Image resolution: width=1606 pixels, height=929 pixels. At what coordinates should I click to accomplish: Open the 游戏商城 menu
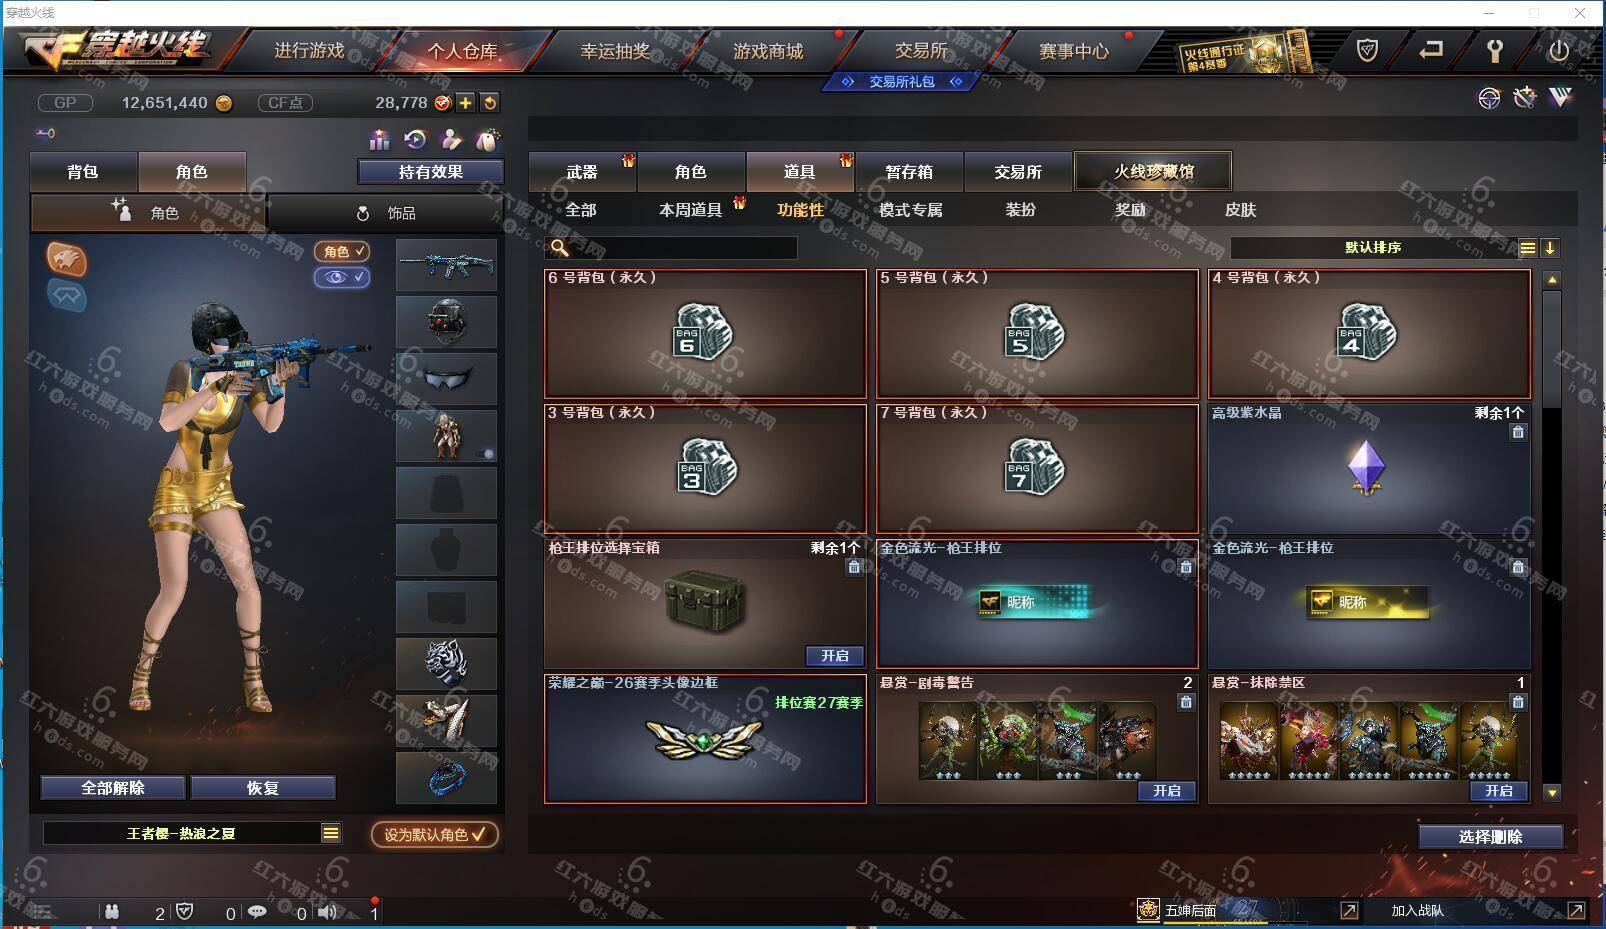(768, 51)
